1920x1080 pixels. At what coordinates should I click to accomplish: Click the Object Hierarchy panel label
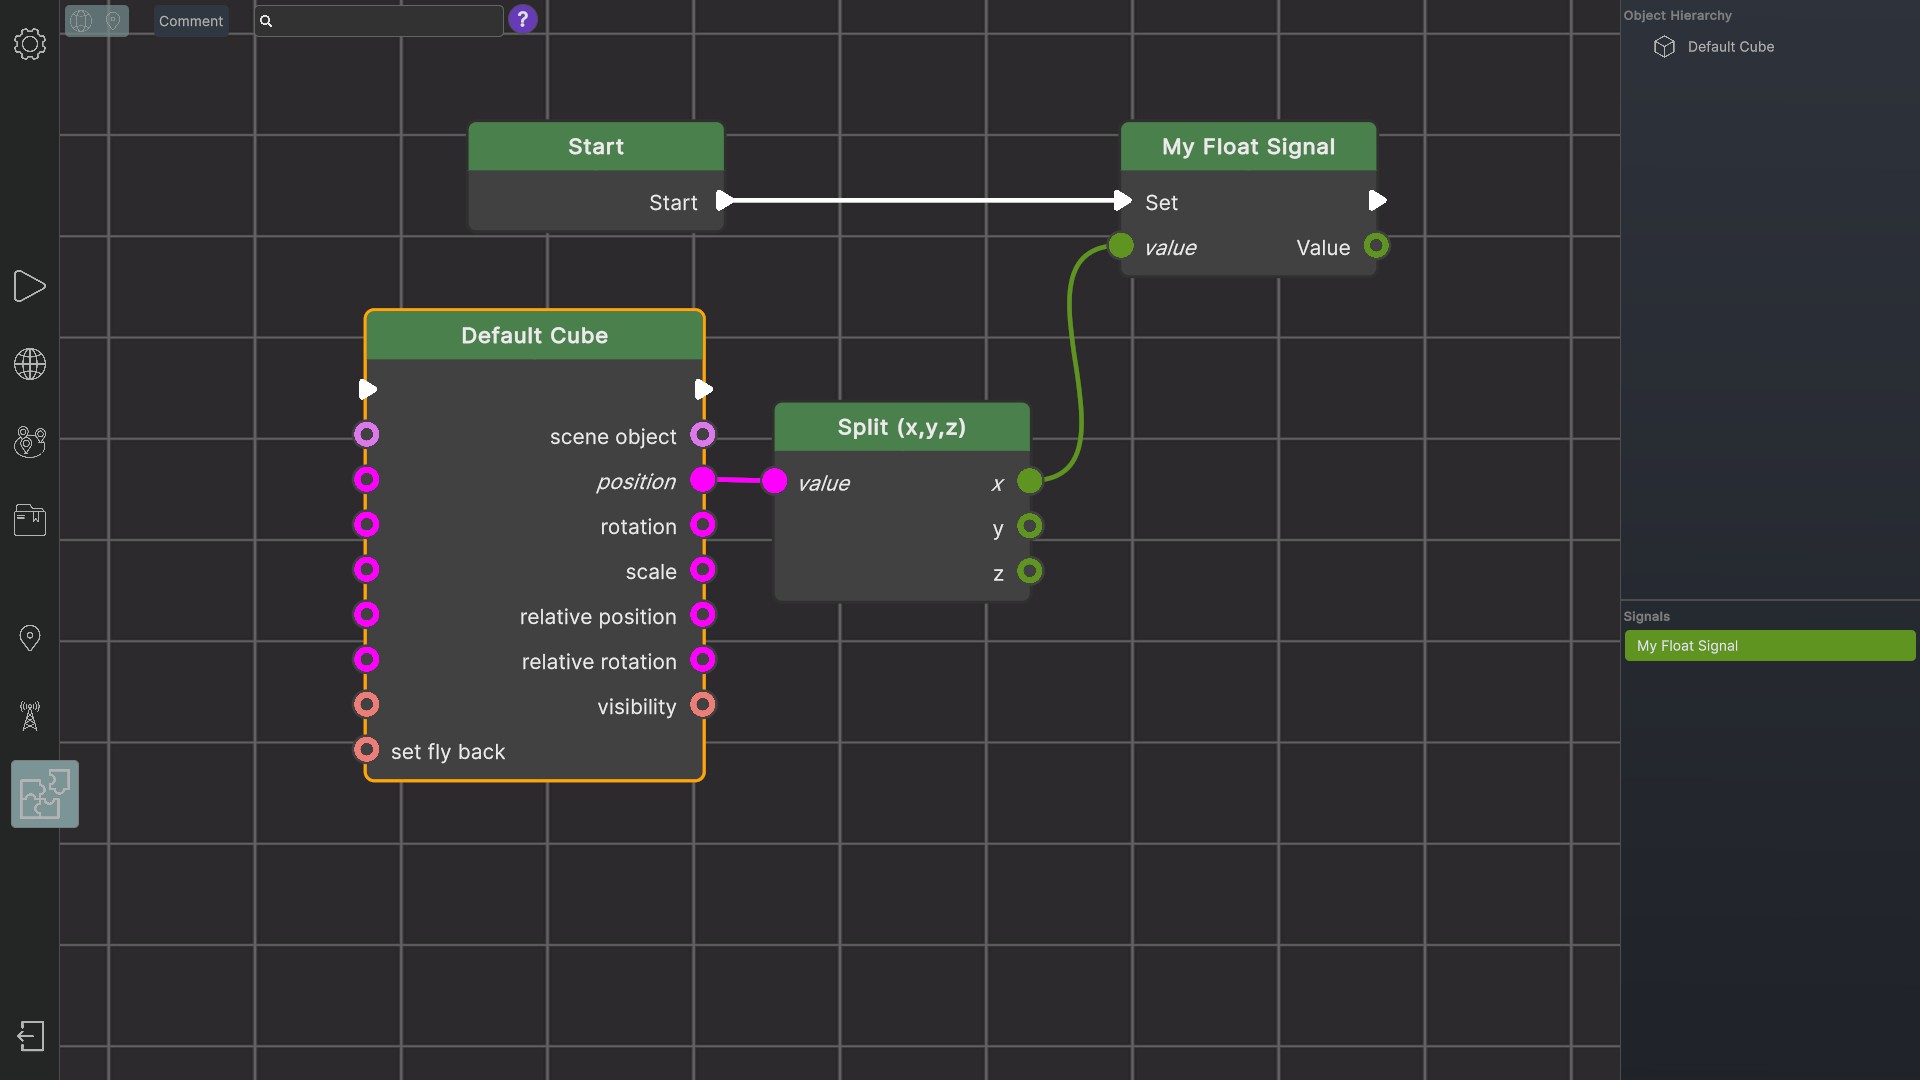[x=1677, y=16]
